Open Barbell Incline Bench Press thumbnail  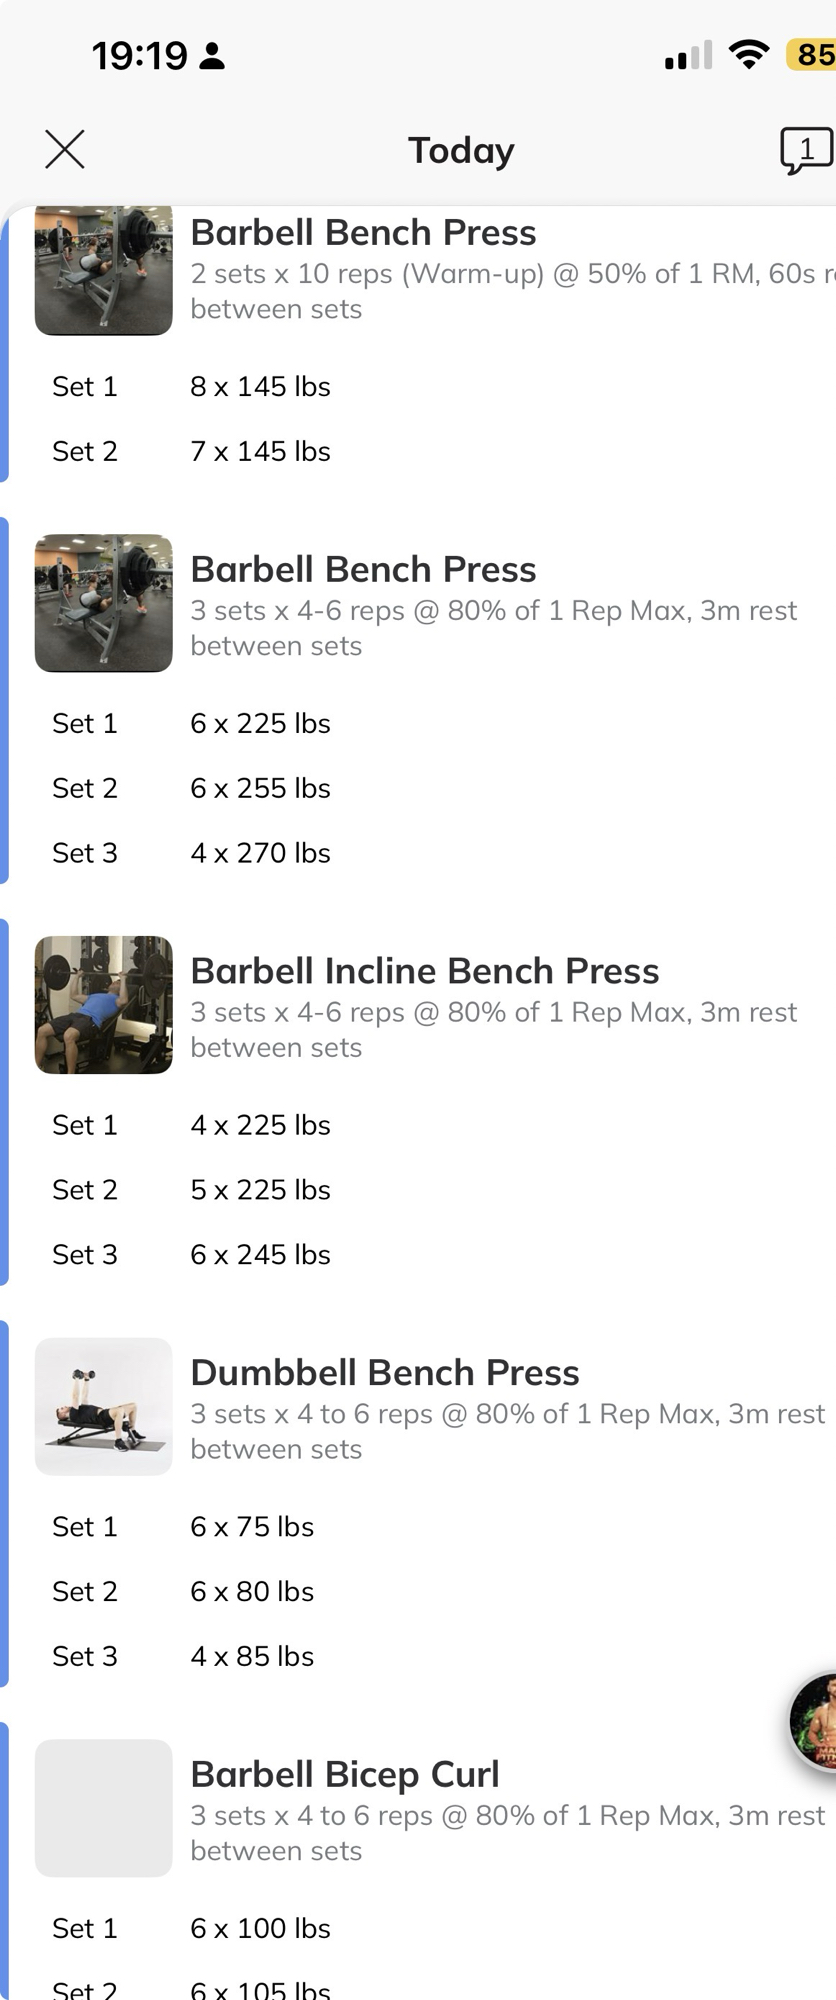click(104, 1005)
